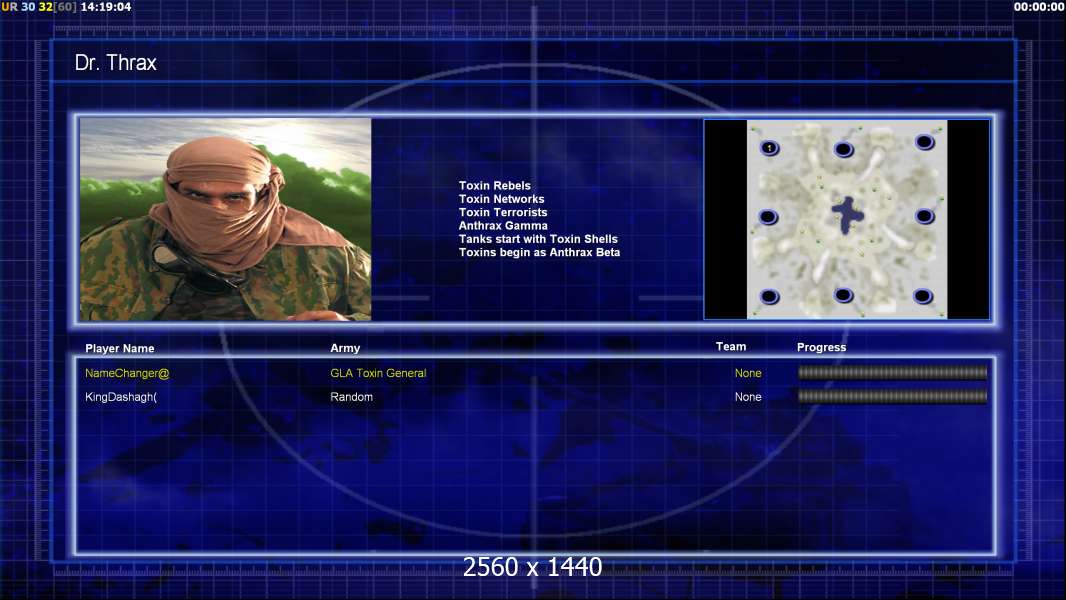Click the Toxin Networks ability line

[x=501, y=199]
